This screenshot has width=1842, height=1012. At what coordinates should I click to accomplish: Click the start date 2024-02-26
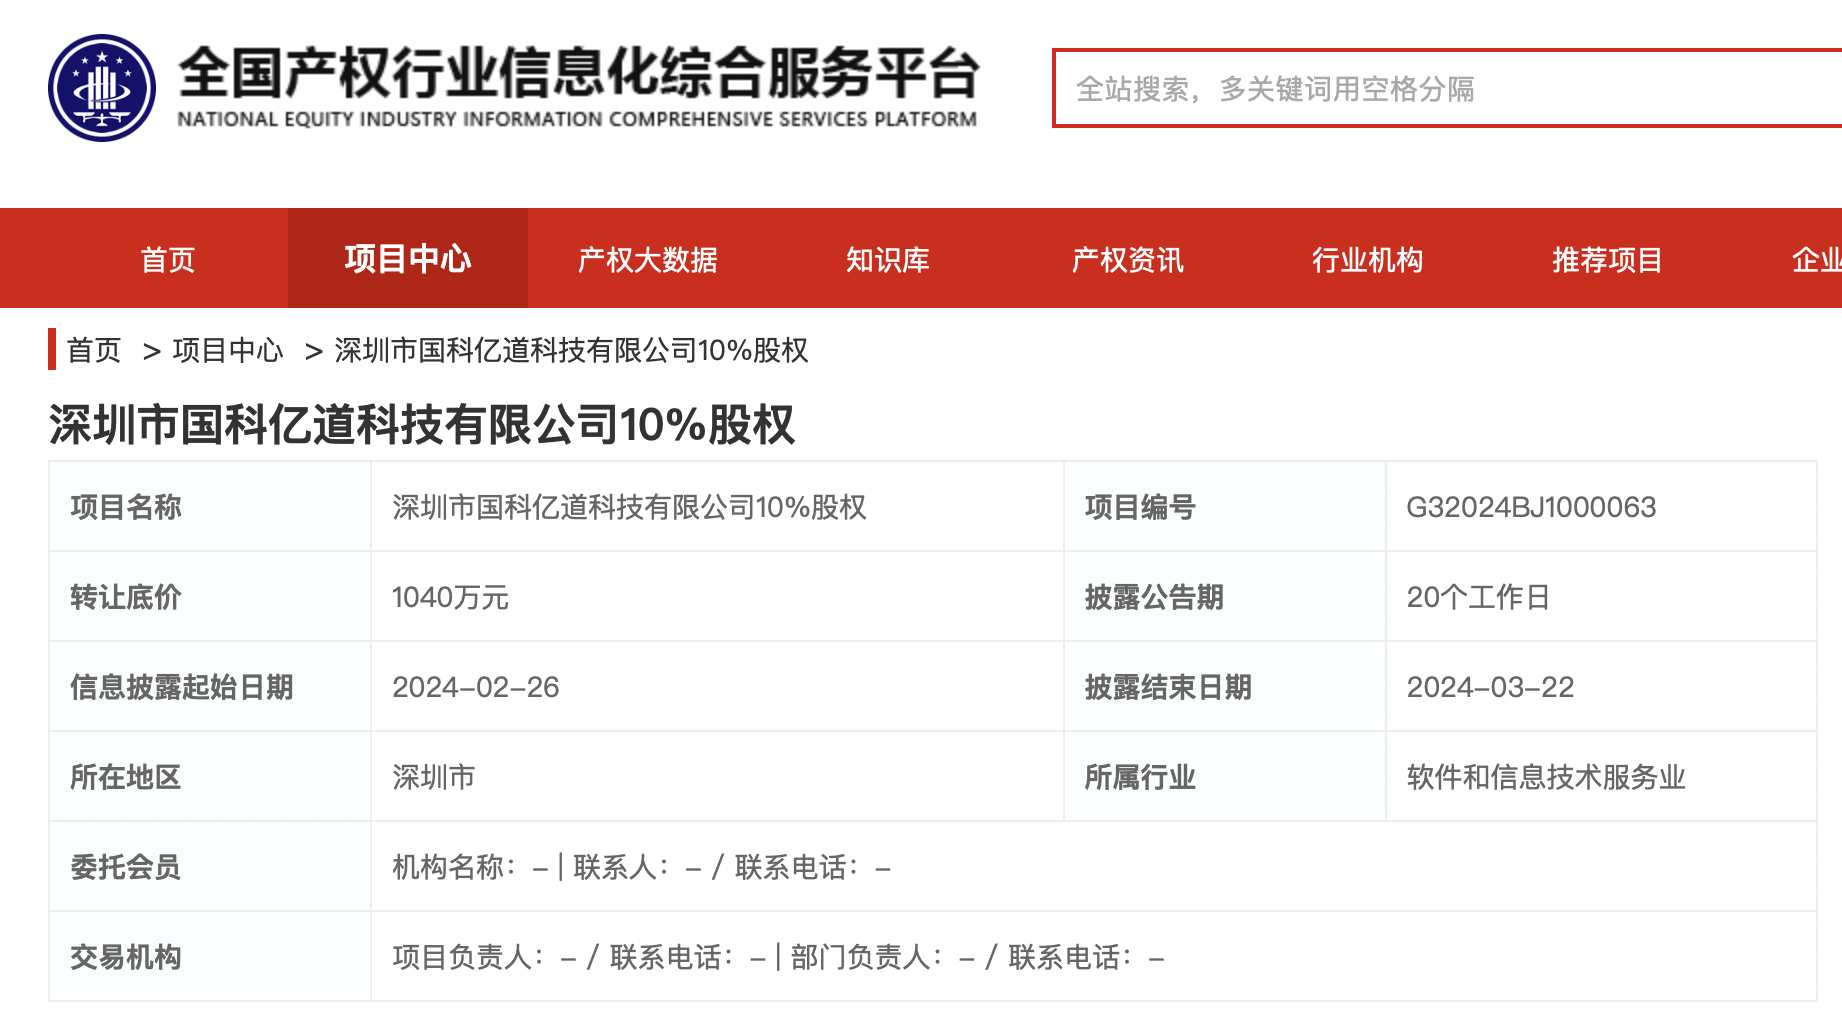point(476,687)
